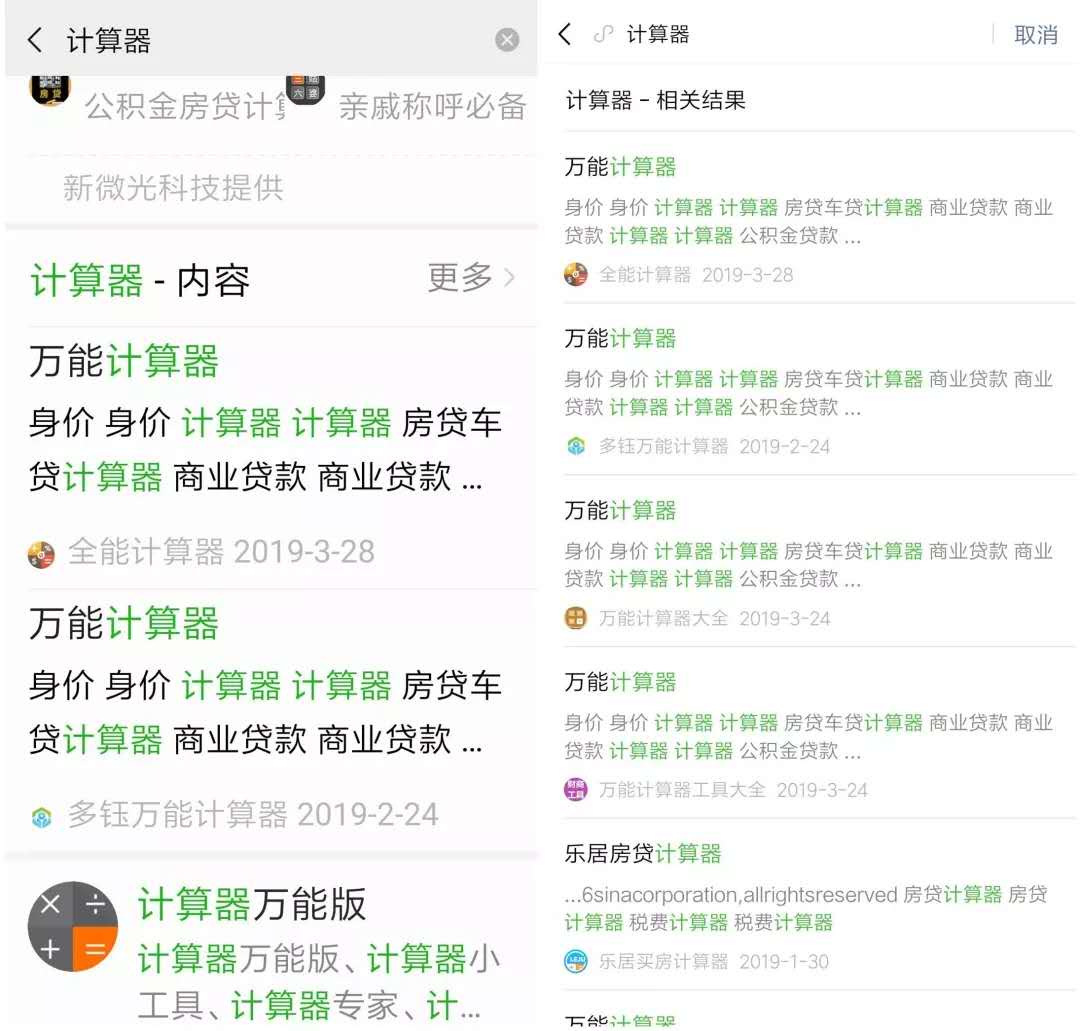Screen dimensions: 1080x1031
Task: Go back from left 计算器 search
Action: [35, 40]
